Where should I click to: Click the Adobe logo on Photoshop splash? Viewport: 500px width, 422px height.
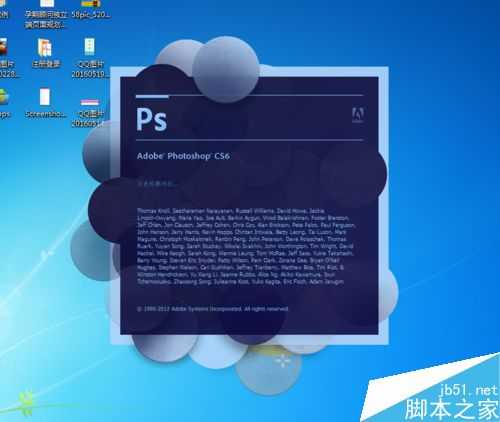(358, 115)
